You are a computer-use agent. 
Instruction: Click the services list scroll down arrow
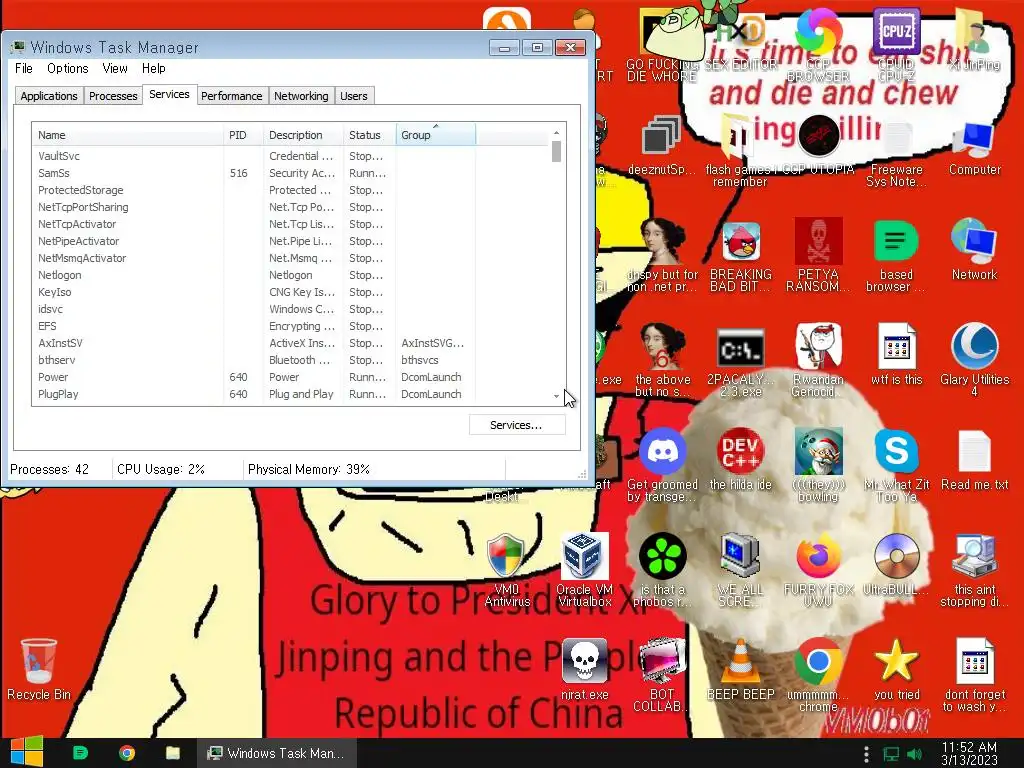(556, 396)
